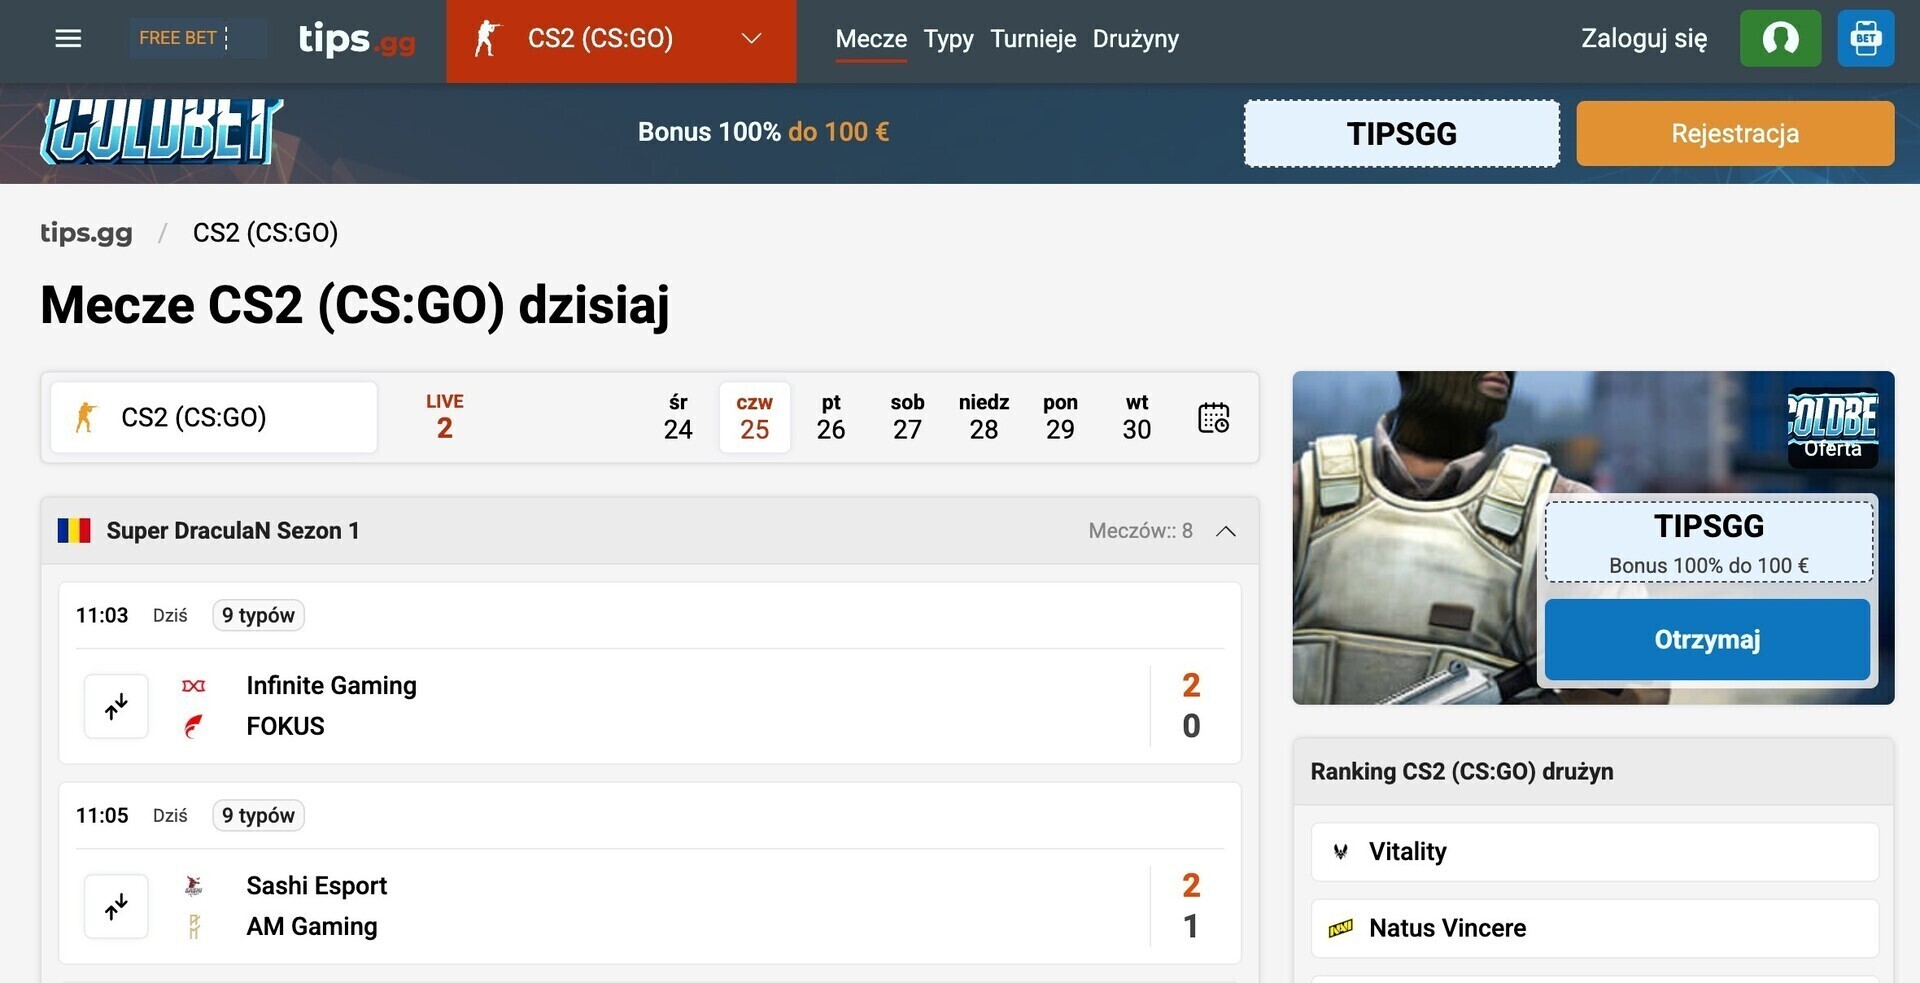Screen dimensions: 1920x983
Task: Select Monday 29 date tab
Action: click(1060, 417)
